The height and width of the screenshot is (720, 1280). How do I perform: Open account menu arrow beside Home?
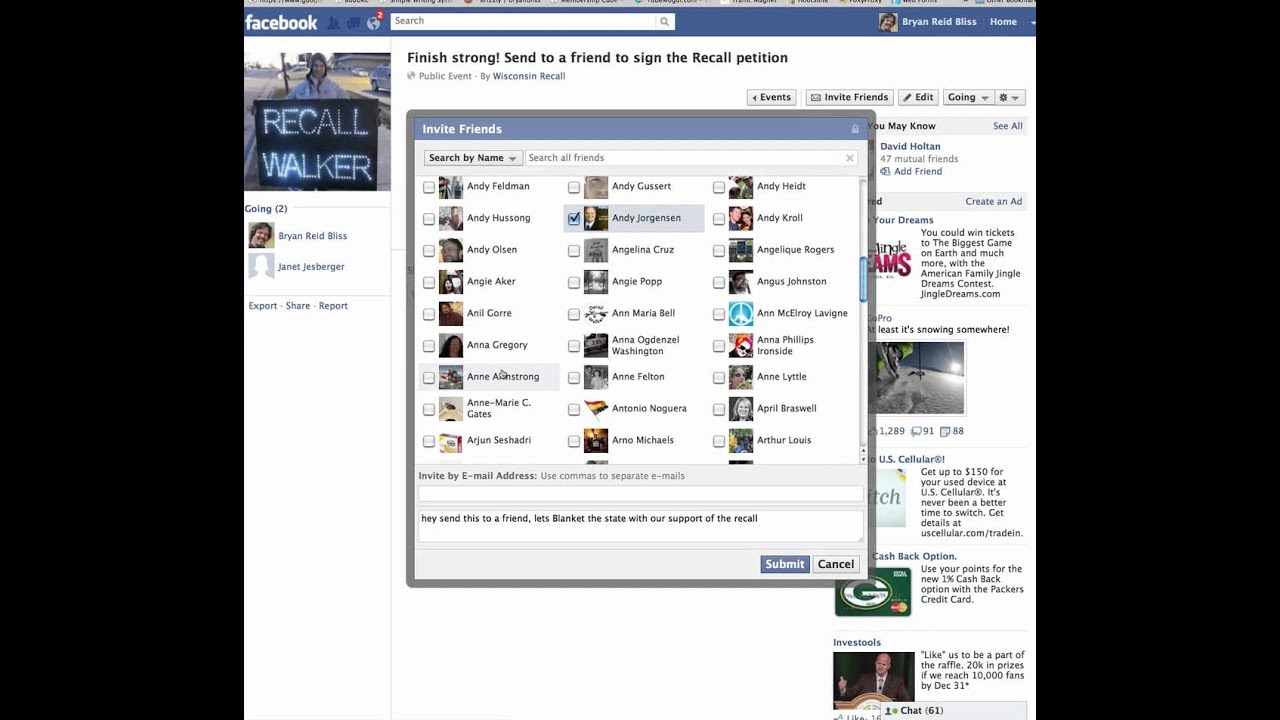pos(1032,22)
